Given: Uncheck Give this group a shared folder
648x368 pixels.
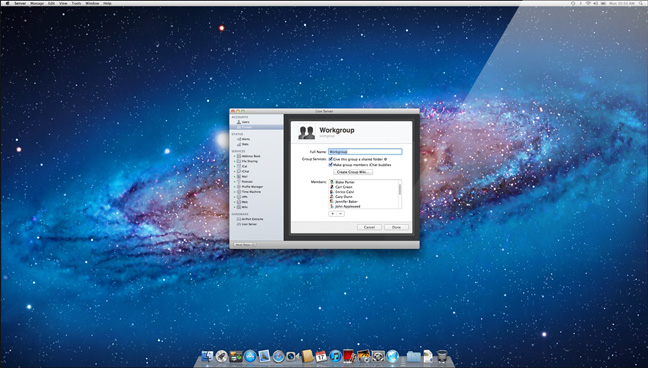Looking at the screenshot, I should click(331, 159).
